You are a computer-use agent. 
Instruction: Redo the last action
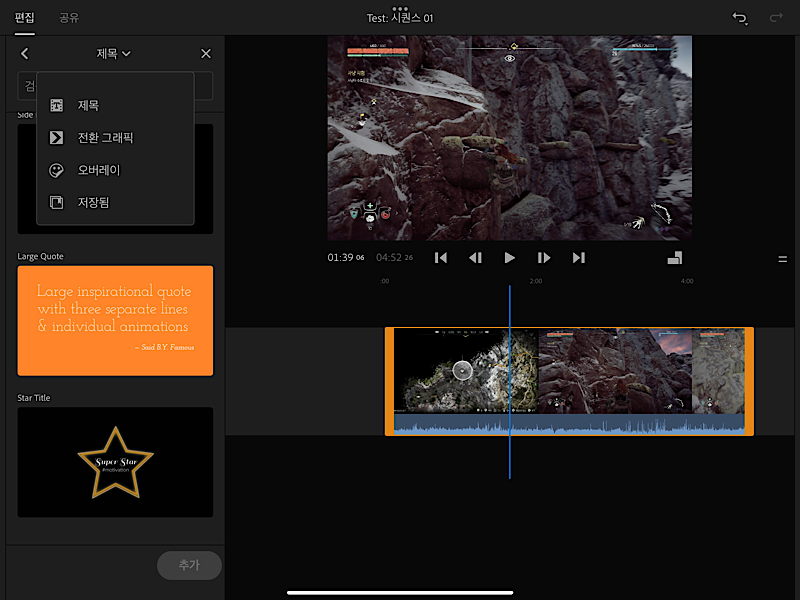[776, 18]
